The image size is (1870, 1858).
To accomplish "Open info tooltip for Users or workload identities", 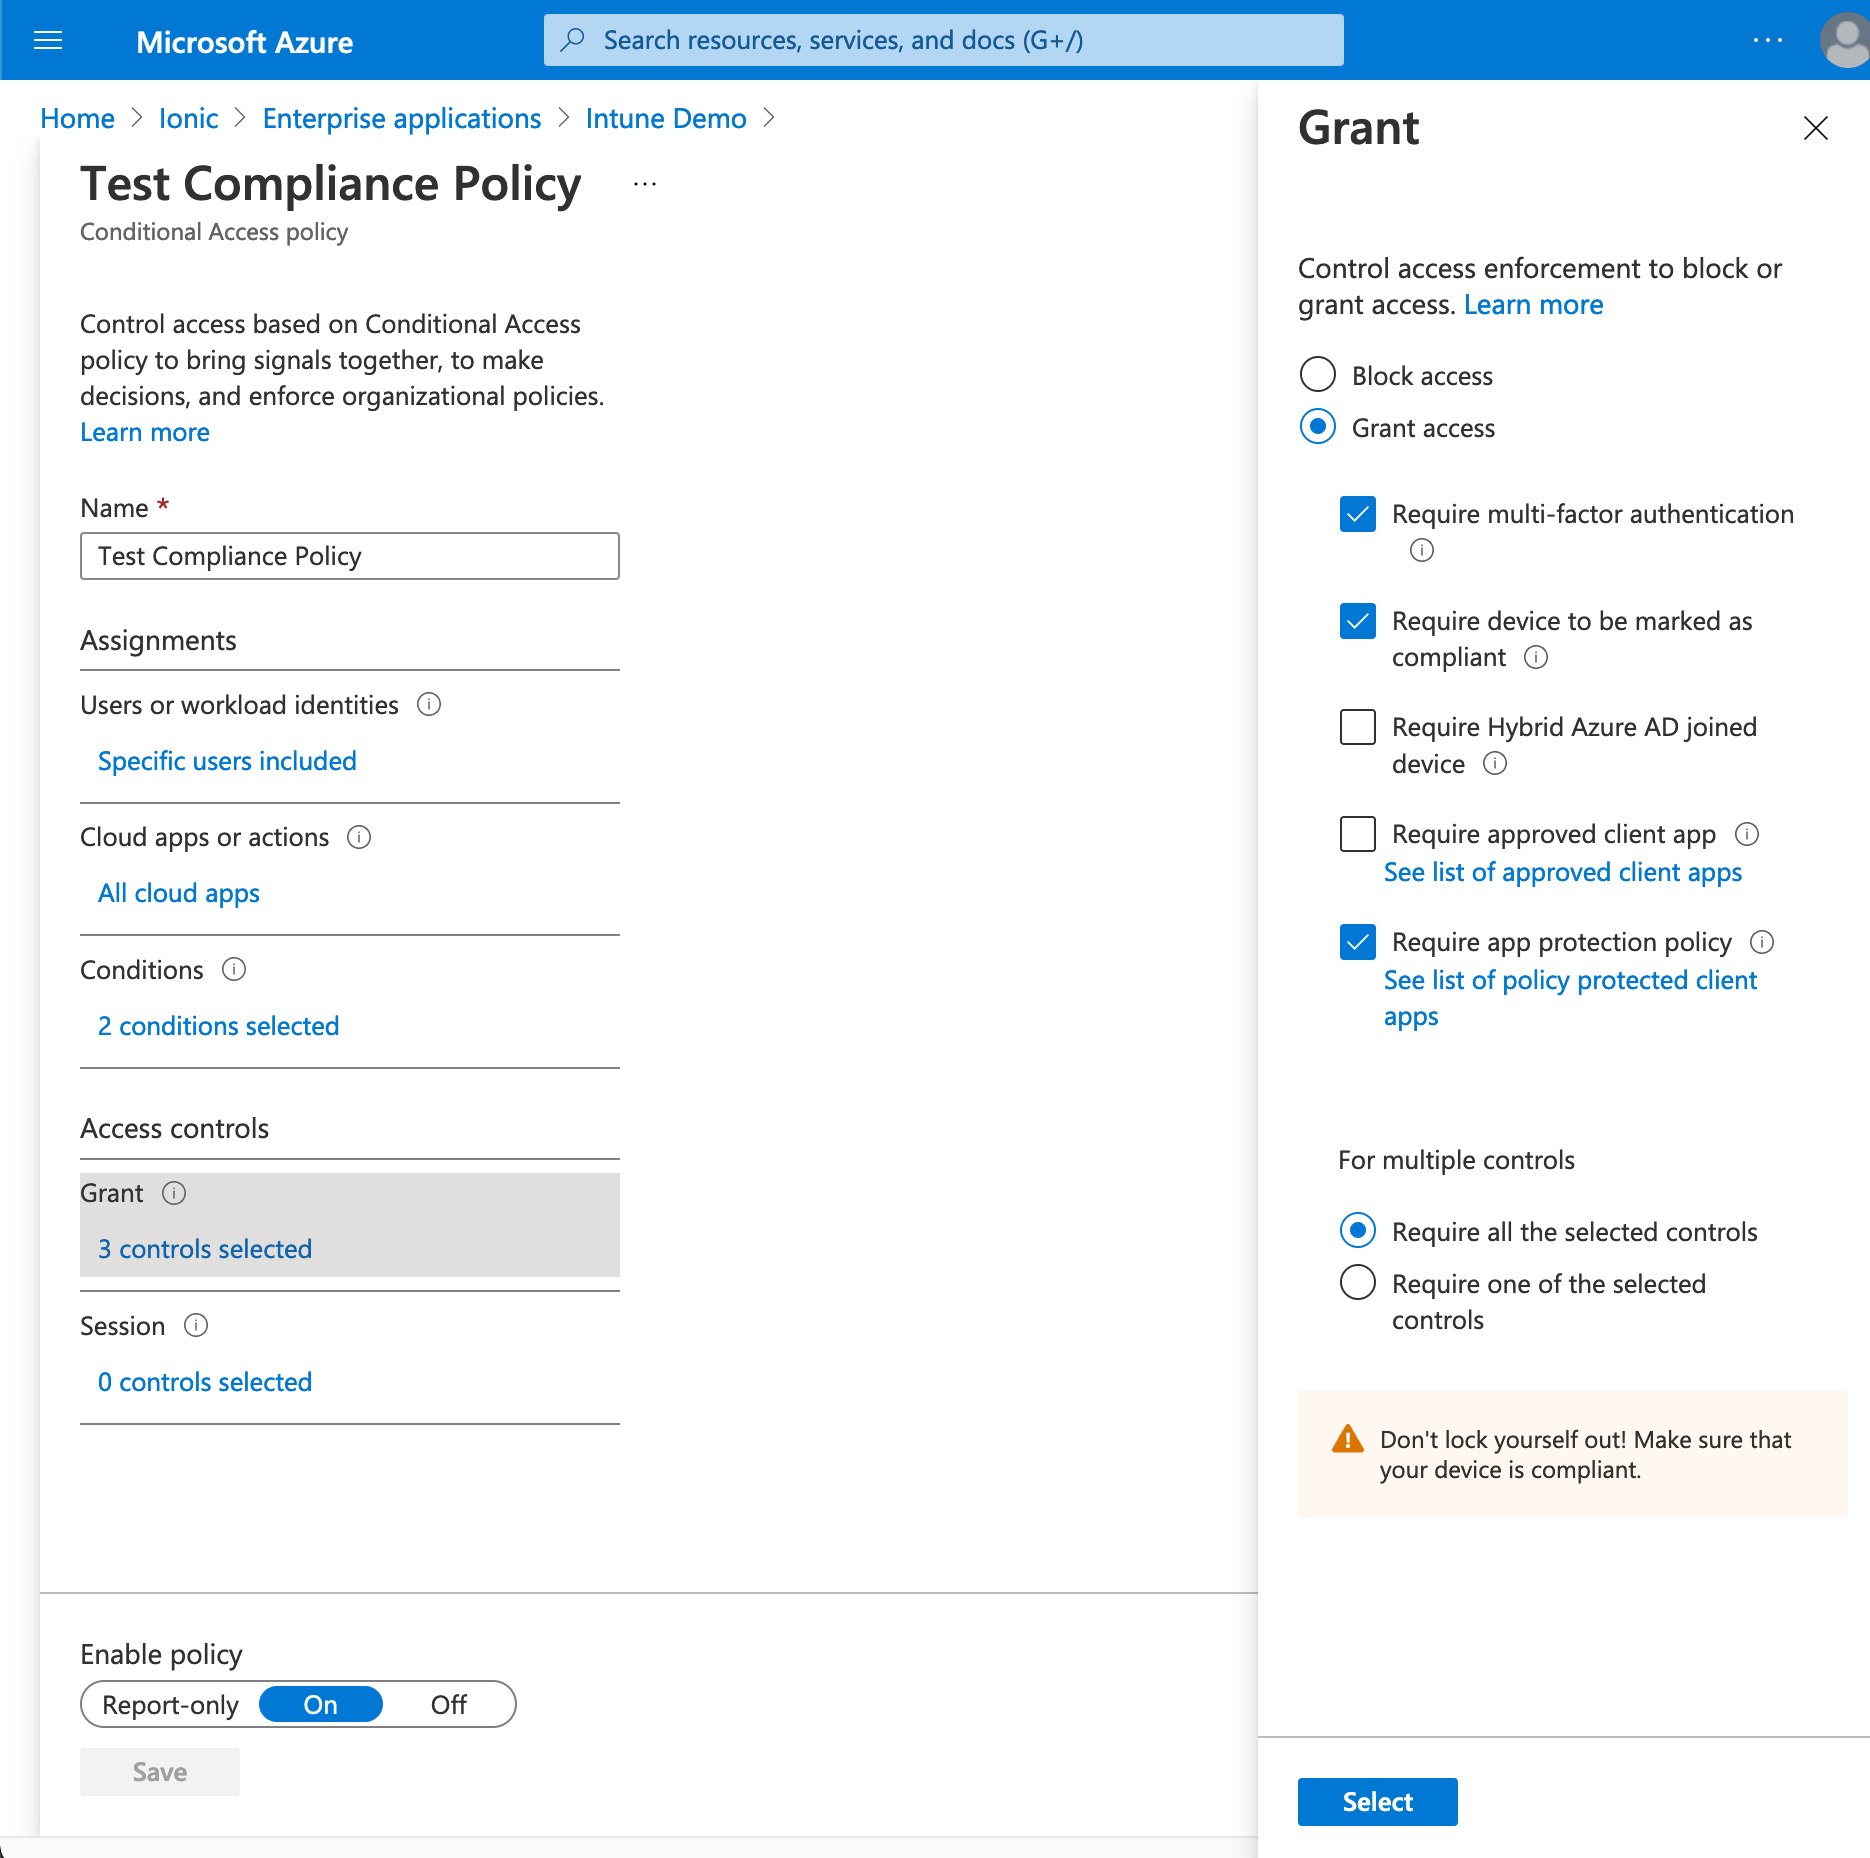I will tap(429, 705).
